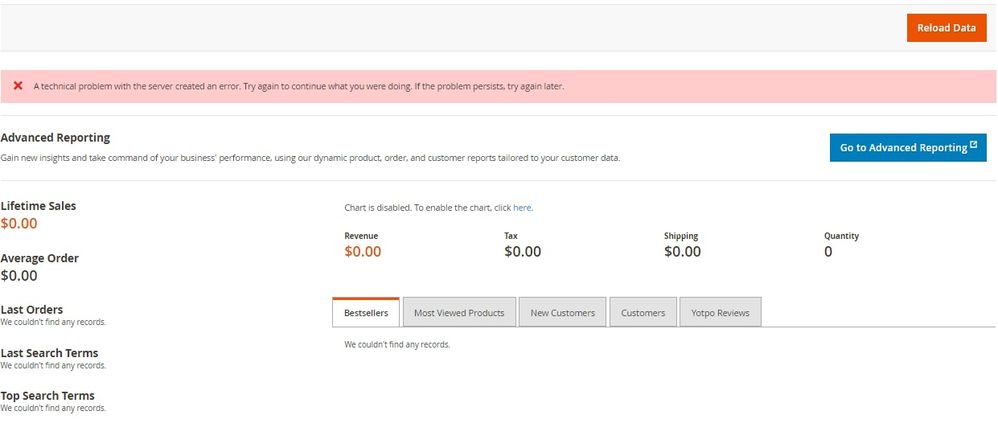This screenshot has height=428, width=998.
Task: Switch to Most Viewed Products tab
Action: 459,313
